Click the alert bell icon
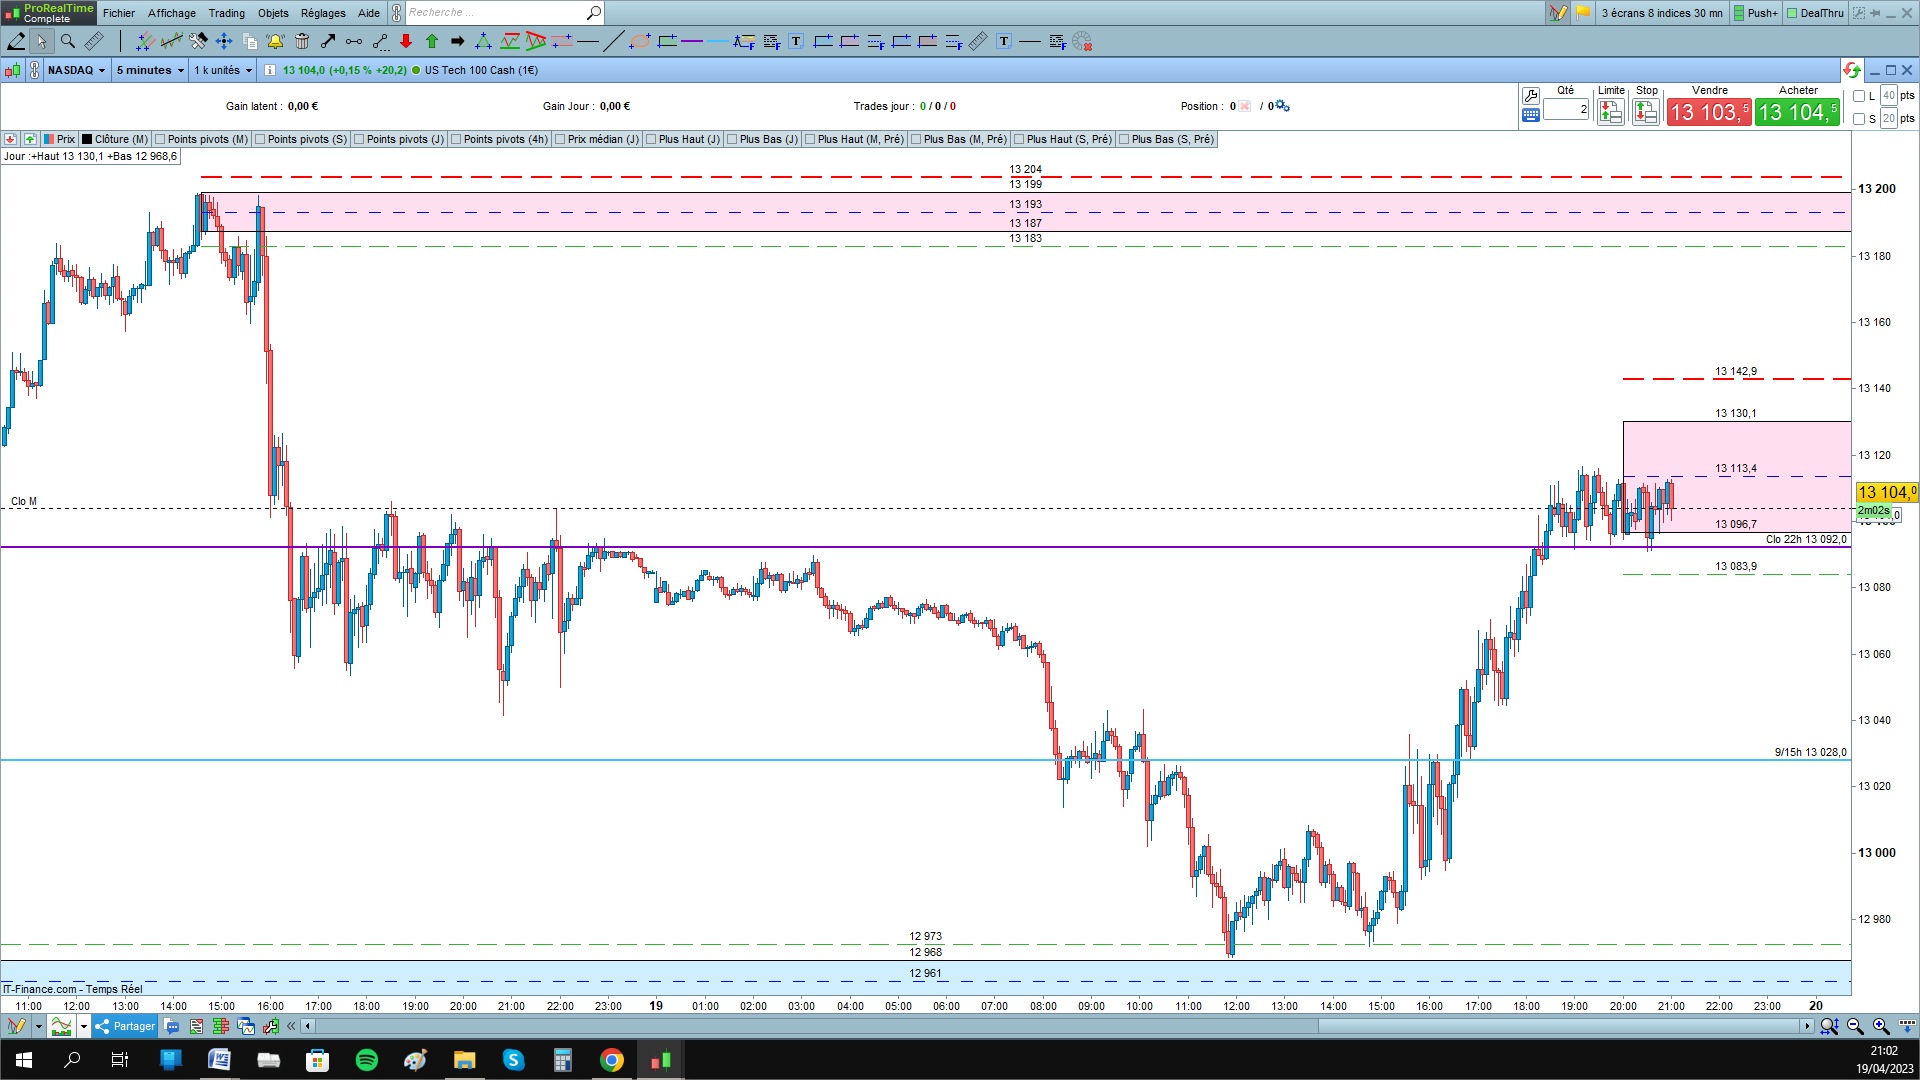1920x1080 pixels. pyautogui.click(x=275, y=41)
